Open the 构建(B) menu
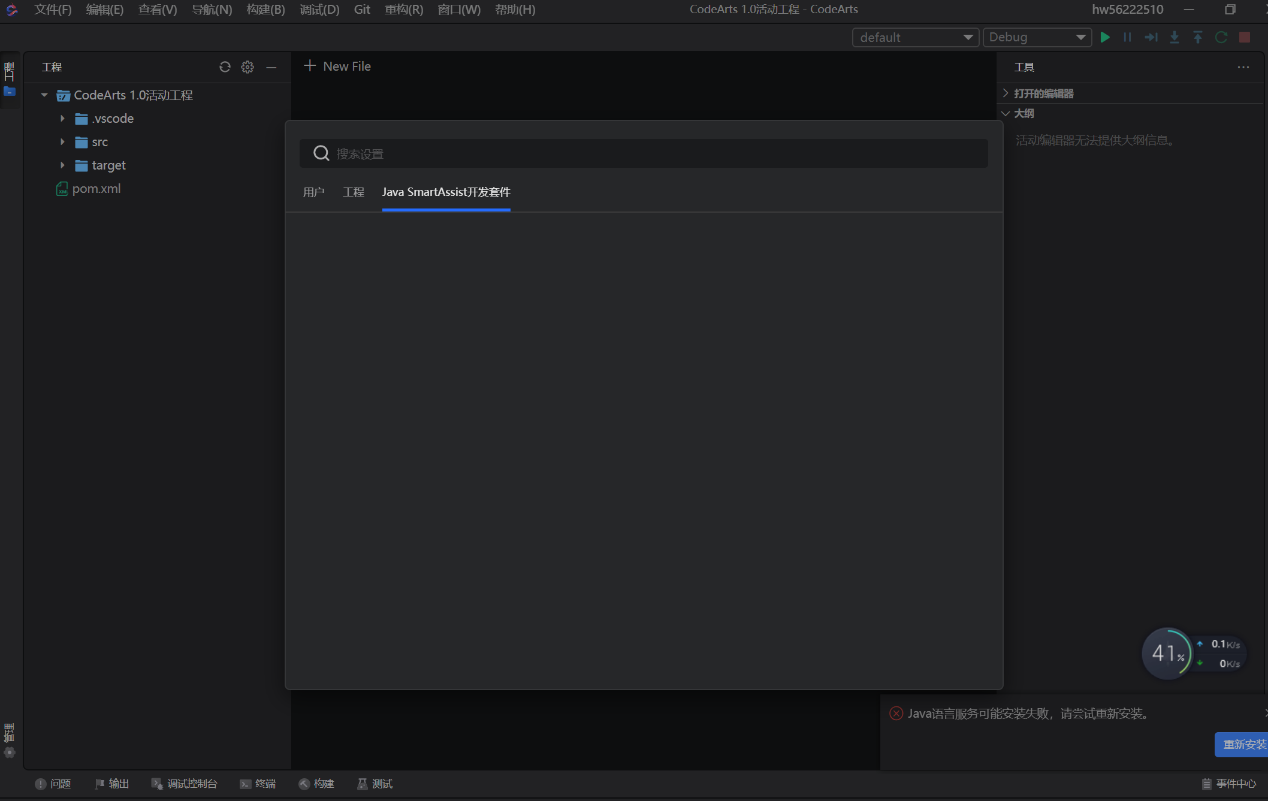This screenshot has height=801, width=1268. point(266,9)
